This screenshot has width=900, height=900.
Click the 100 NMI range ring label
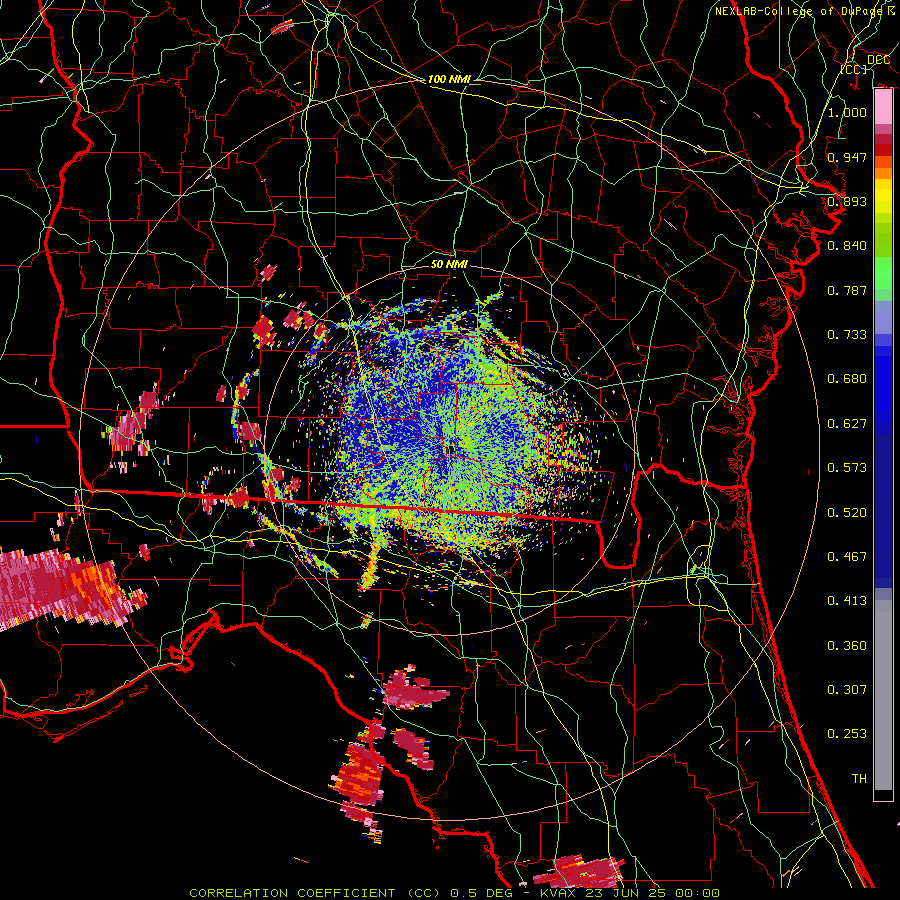[449, 79]
